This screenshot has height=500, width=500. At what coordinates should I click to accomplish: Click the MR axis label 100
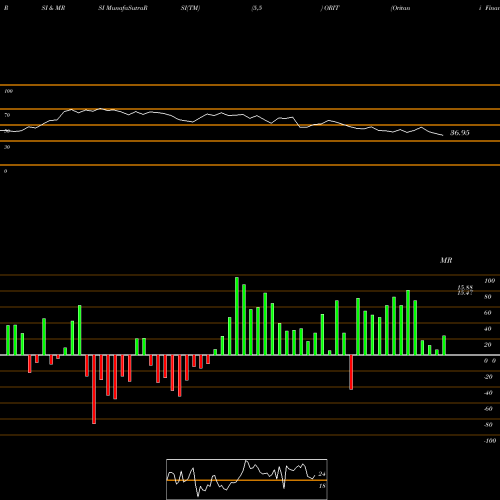coord(489,281)
